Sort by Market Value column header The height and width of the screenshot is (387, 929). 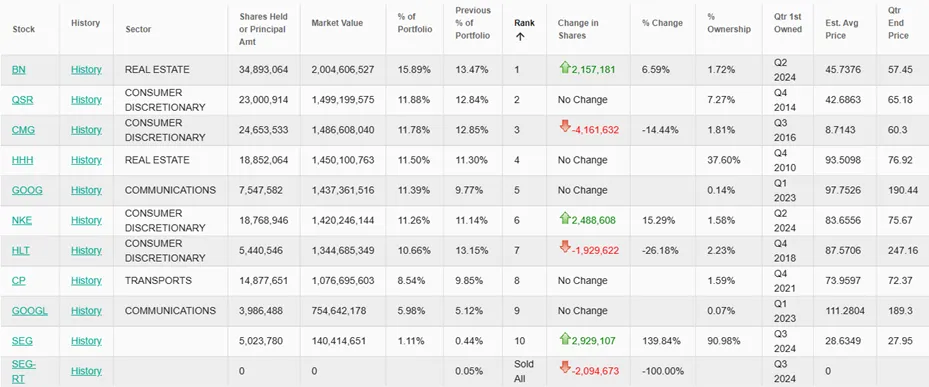[x=337, y=23]
